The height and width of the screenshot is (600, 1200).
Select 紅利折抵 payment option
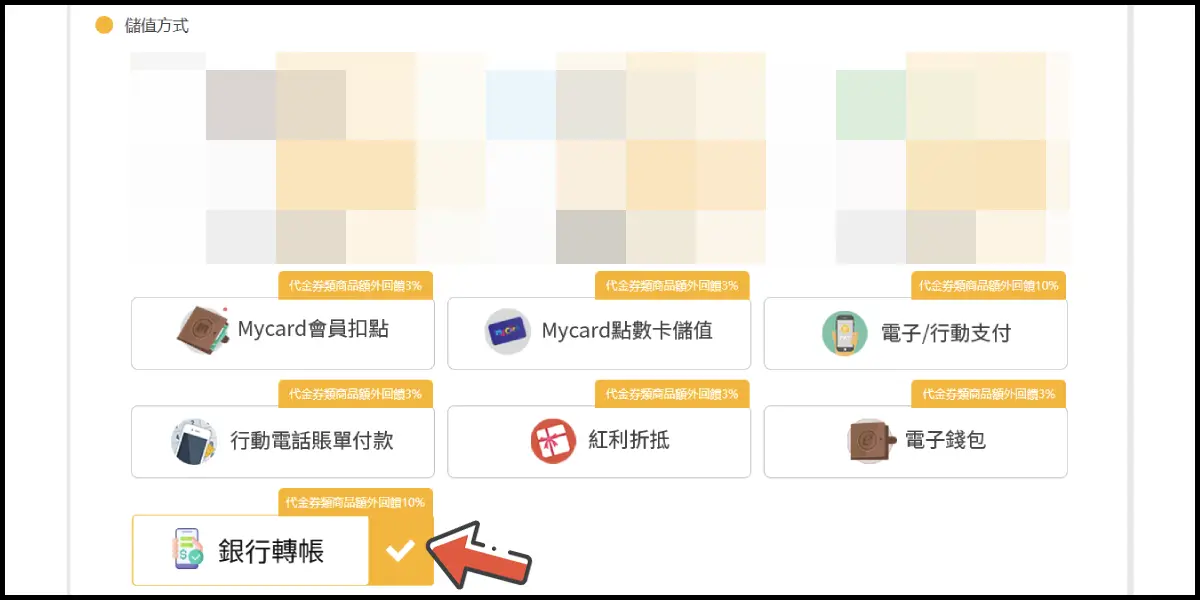(599, 441)
